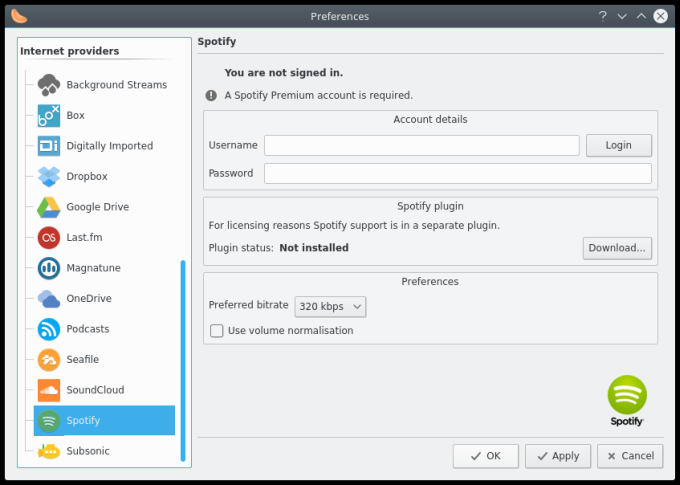This screenshot has height=485, width=680.
Task: Click the Dropbox icon in sidebar
Action: point(49,176)
